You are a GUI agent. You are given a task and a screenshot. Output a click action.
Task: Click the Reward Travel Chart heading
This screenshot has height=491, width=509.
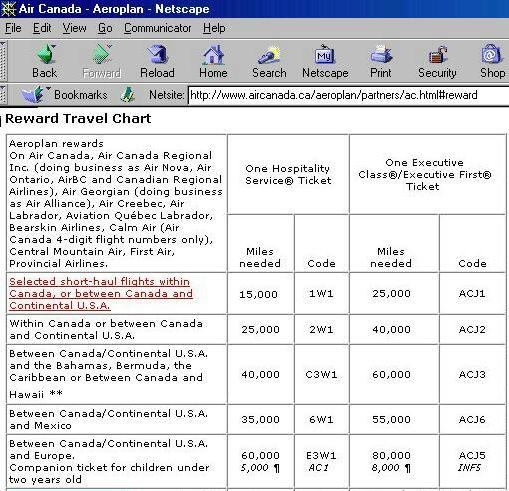point(78,119)
